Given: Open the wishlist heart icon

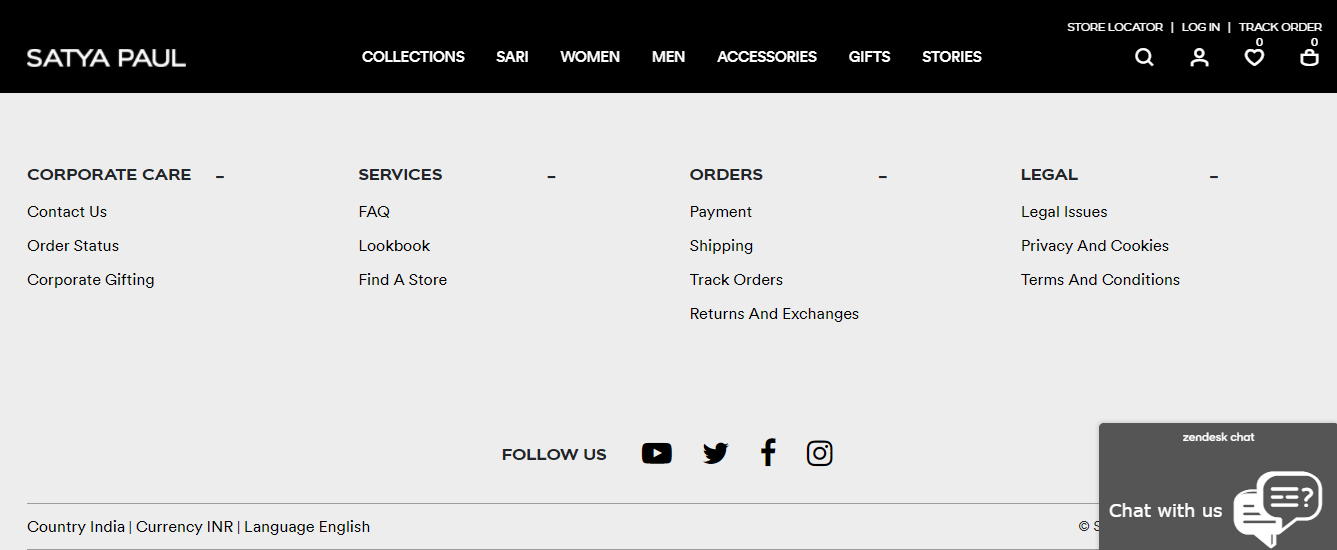Looking at the screenshot, I should [1254, 57].
